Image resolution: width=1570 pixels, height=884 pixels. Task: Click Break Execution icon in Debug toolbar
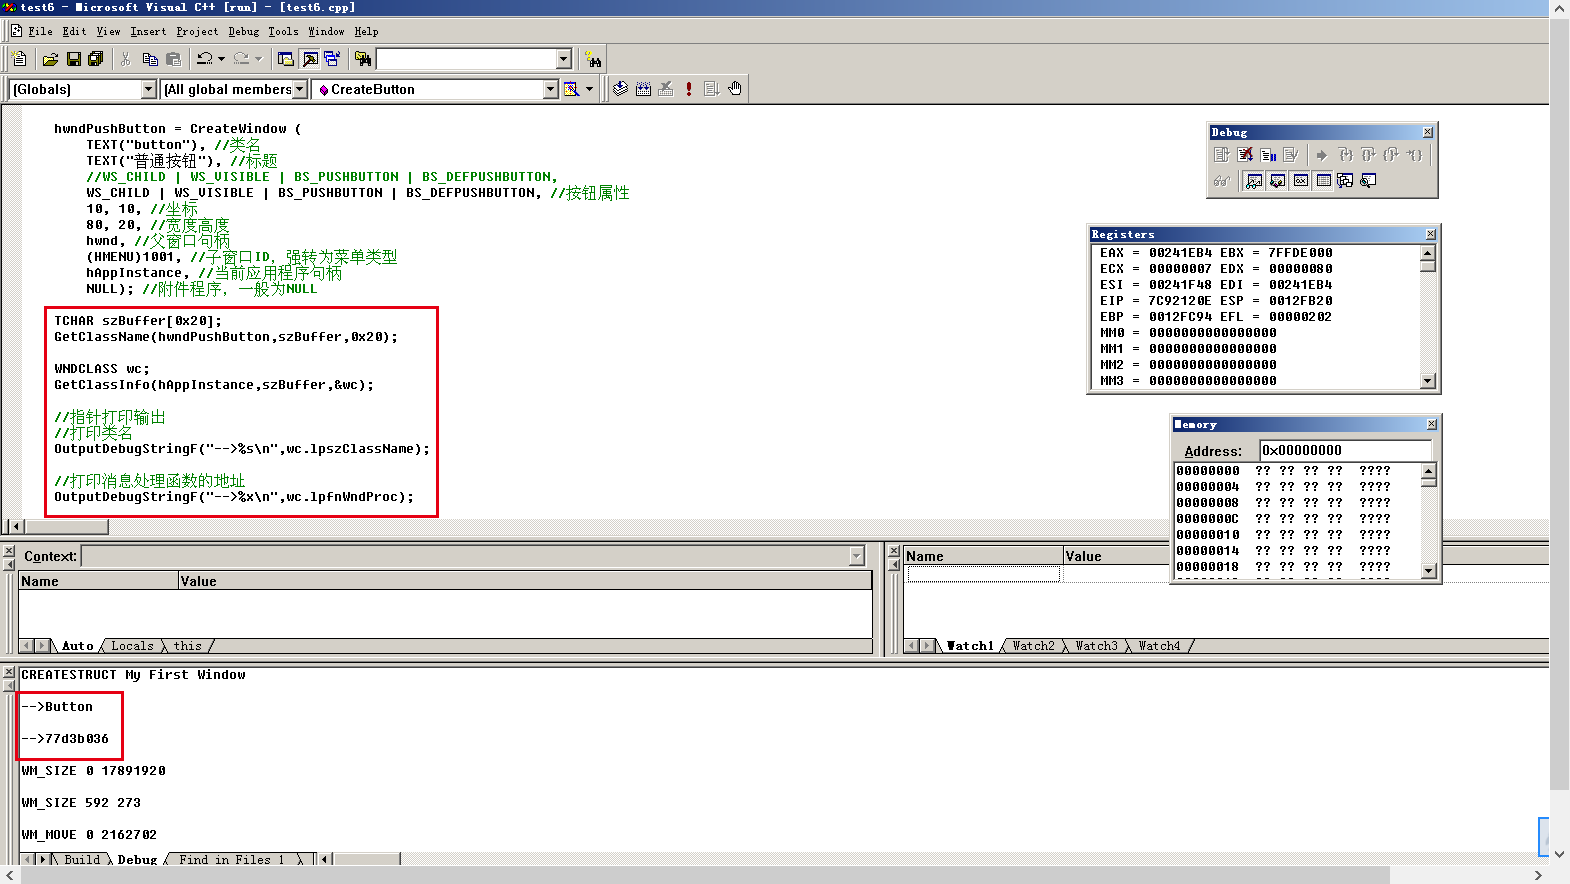coord(1268,155)
